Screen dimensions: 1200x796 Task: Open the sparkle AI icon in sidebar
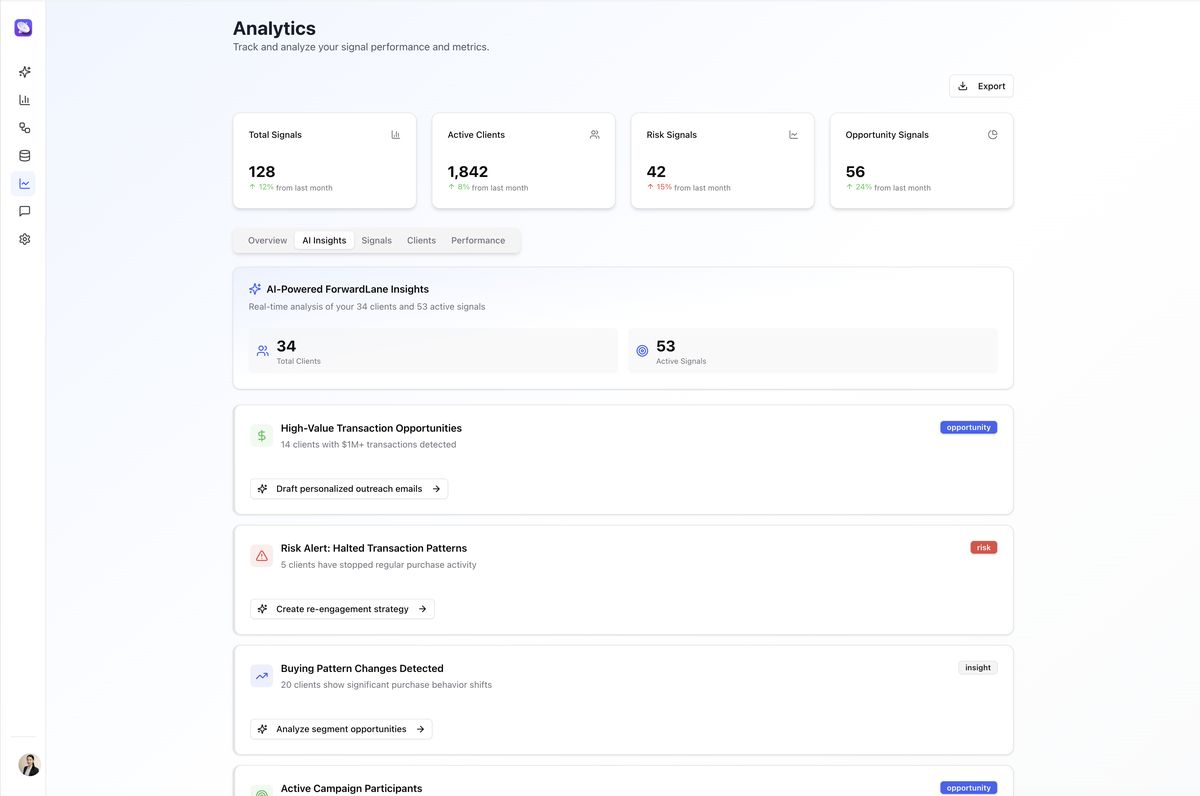click(x=24, y=72)
